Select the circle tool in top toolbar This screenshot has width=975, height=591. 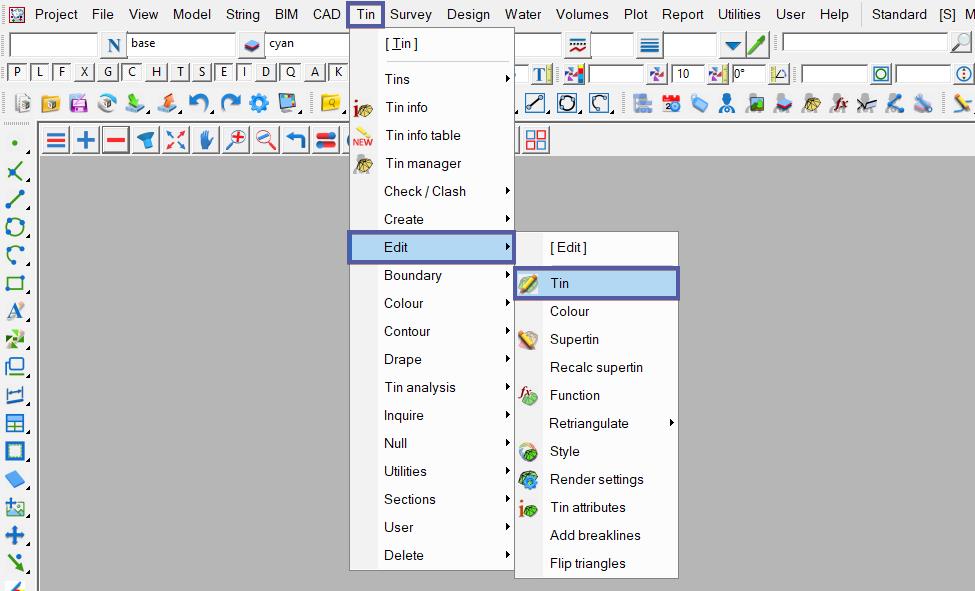566,103
